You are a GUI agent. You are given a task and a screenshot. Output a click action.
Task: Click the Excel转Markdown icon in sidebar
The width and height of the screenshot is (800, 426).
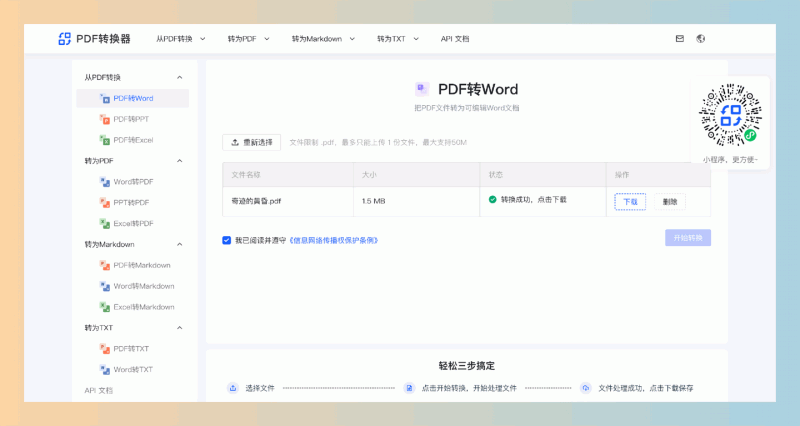coord(105,307)
